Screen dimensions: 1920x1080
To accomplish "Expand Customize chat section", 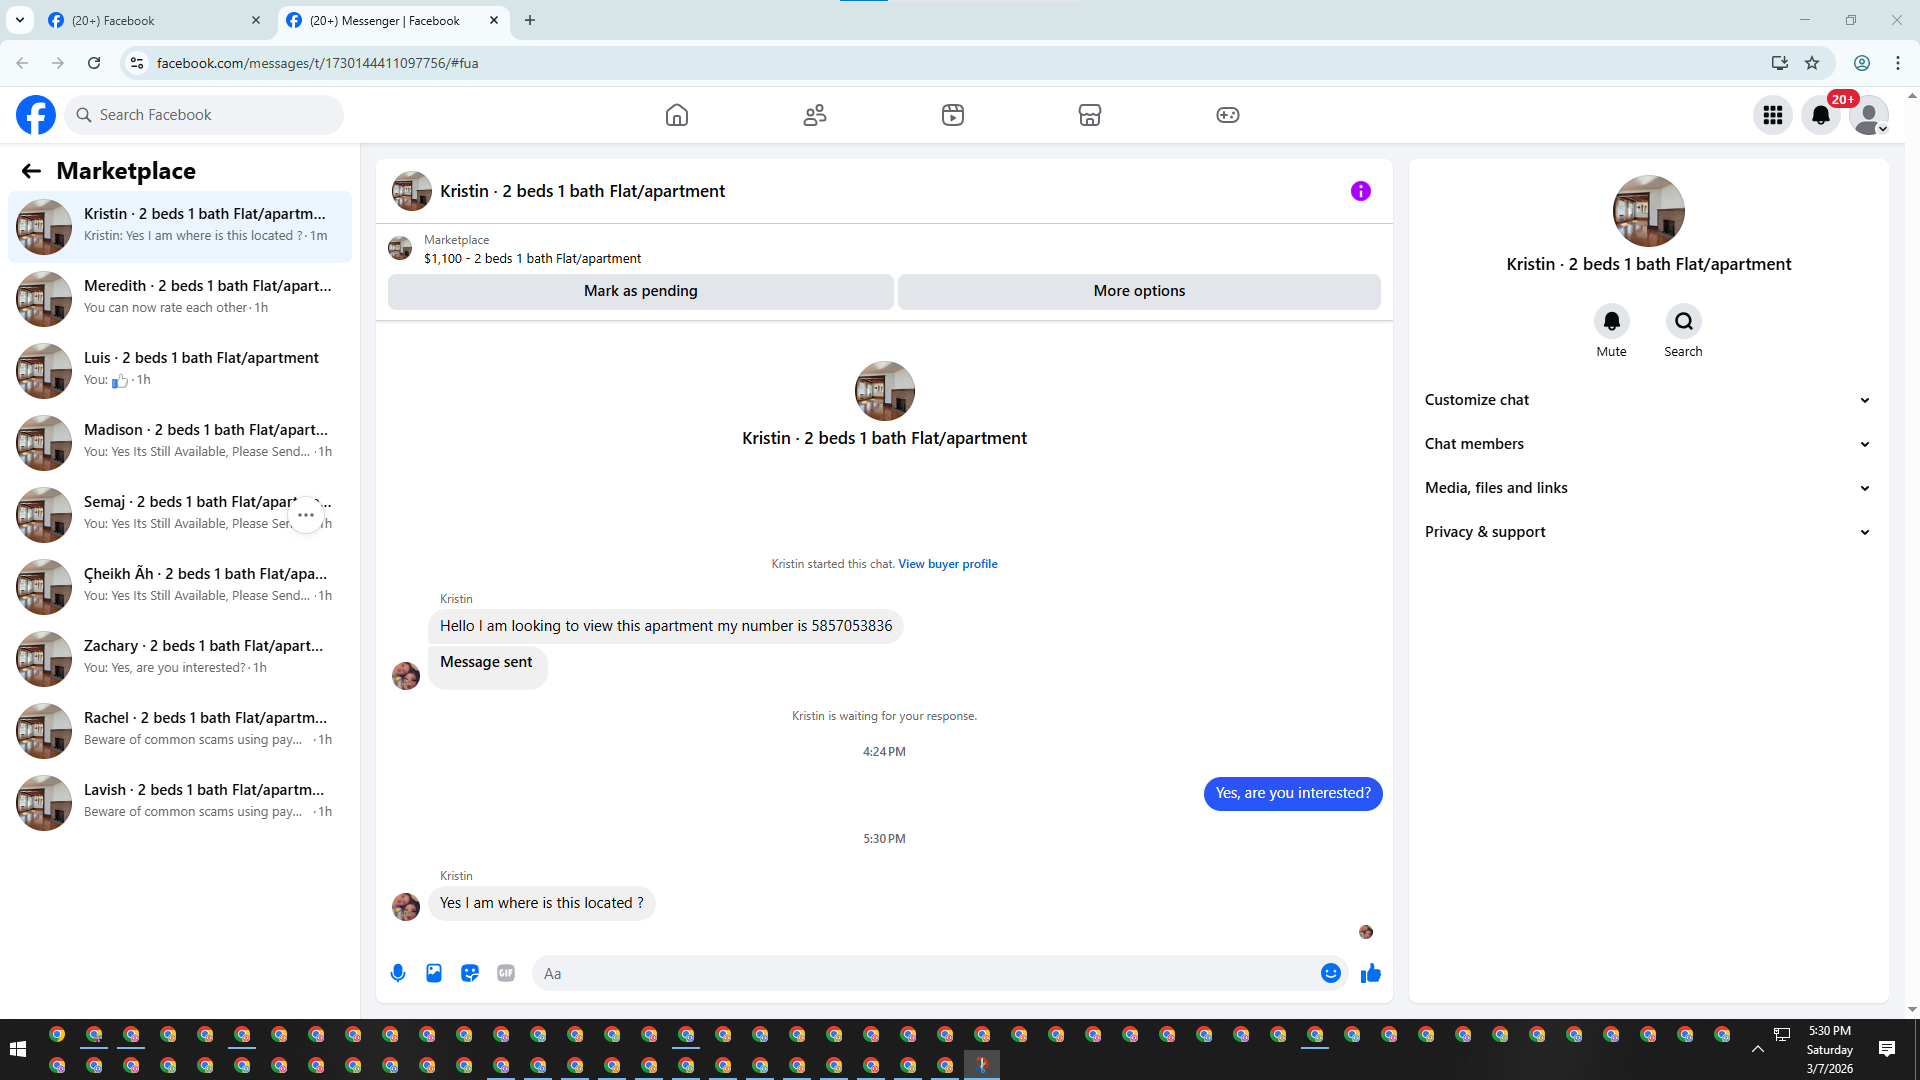I will 1648,400.
